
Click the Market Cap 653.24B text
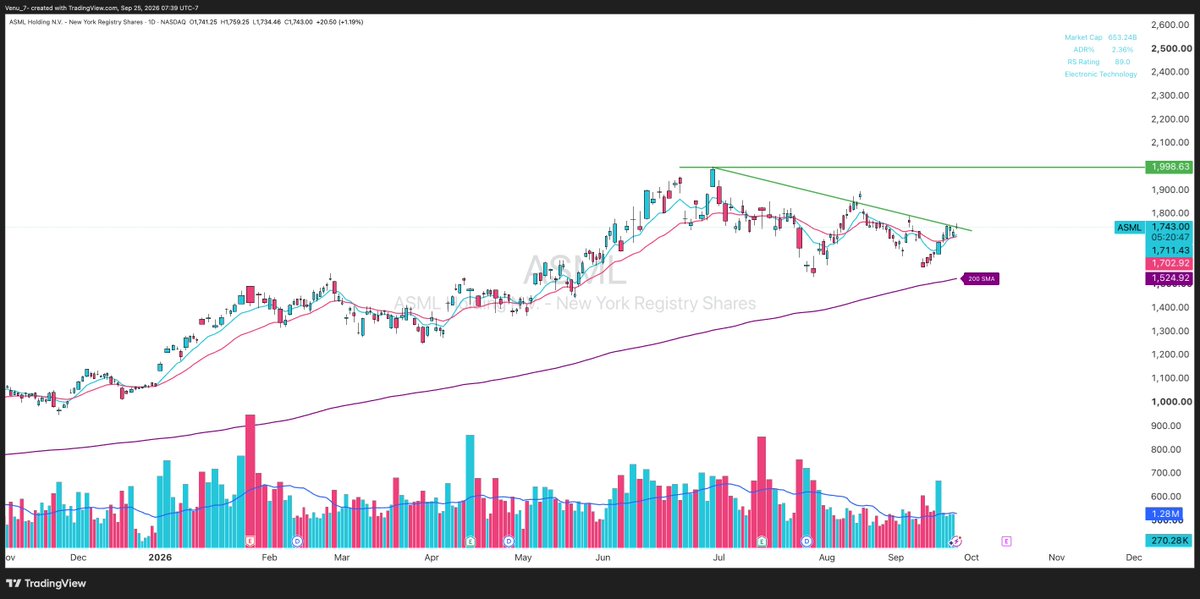pyautogui.click(x=1100, y=38)
